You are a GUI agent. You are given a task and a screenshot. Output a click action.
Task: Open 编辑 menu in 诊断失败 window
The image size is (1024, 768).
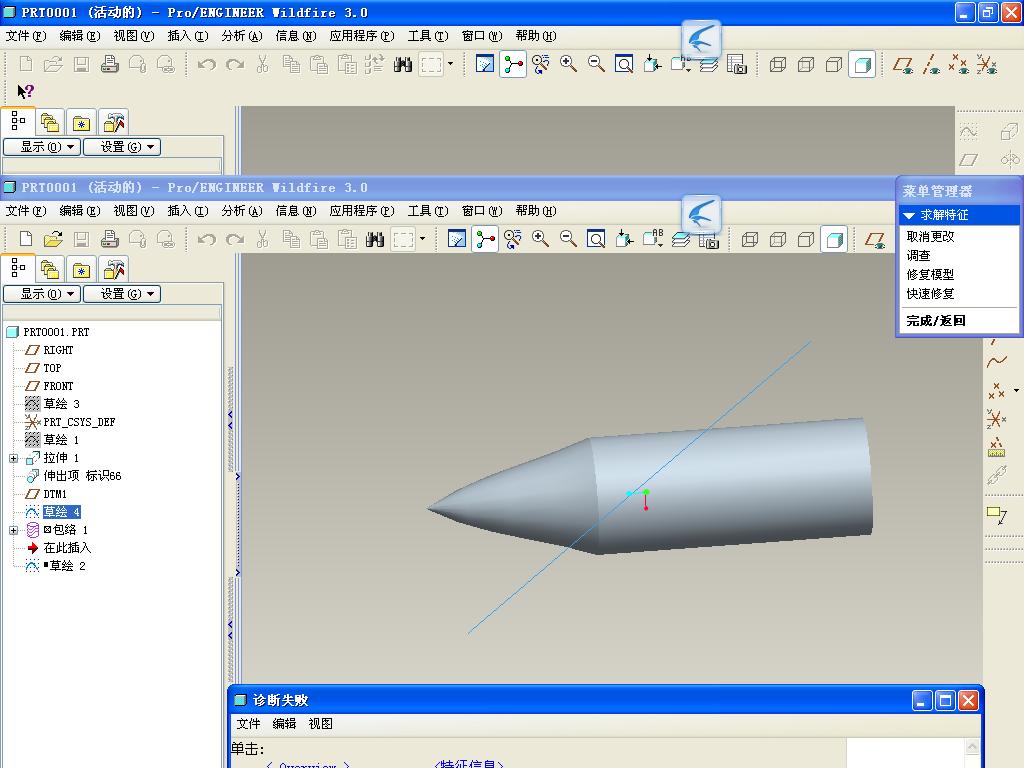[x=284, y=724]
